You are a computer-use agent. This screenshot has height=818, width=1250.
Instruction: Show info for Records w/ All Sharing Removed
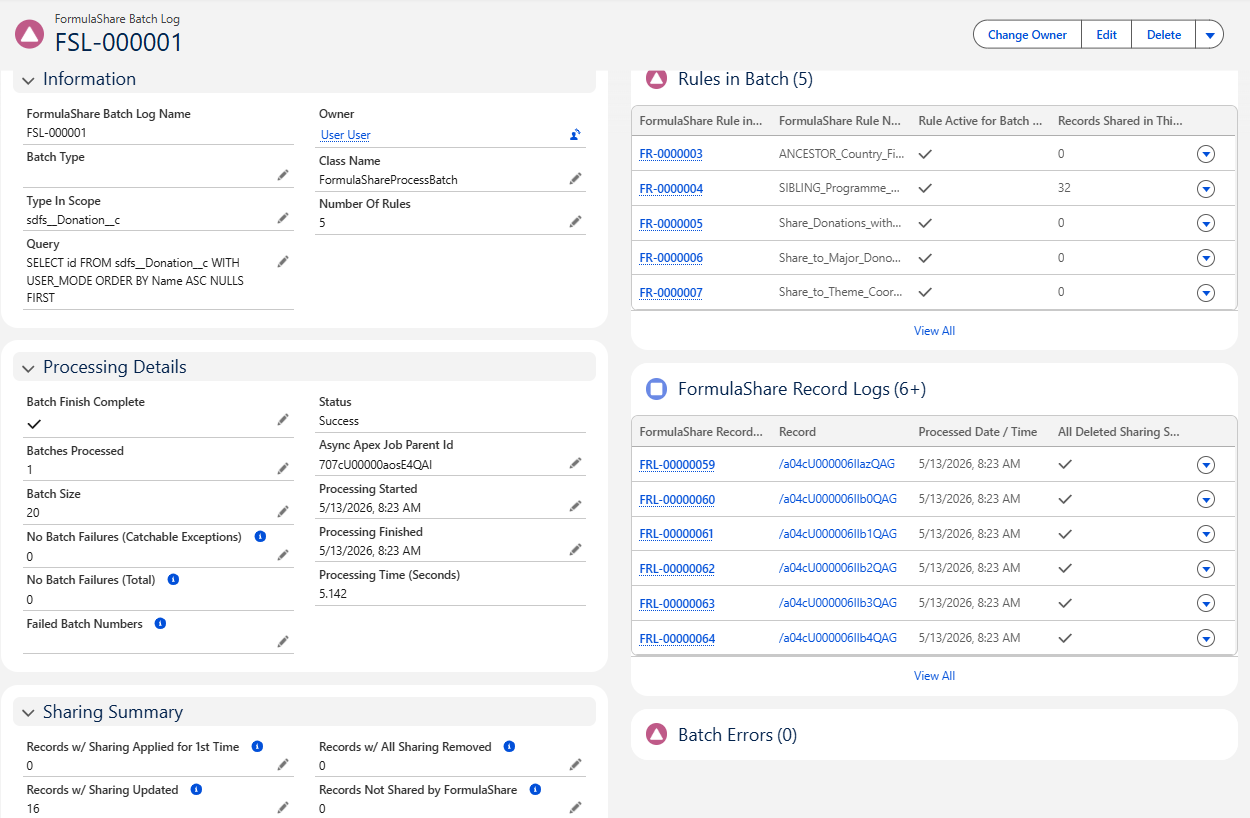pyautogui.click(x=509, y=747)
